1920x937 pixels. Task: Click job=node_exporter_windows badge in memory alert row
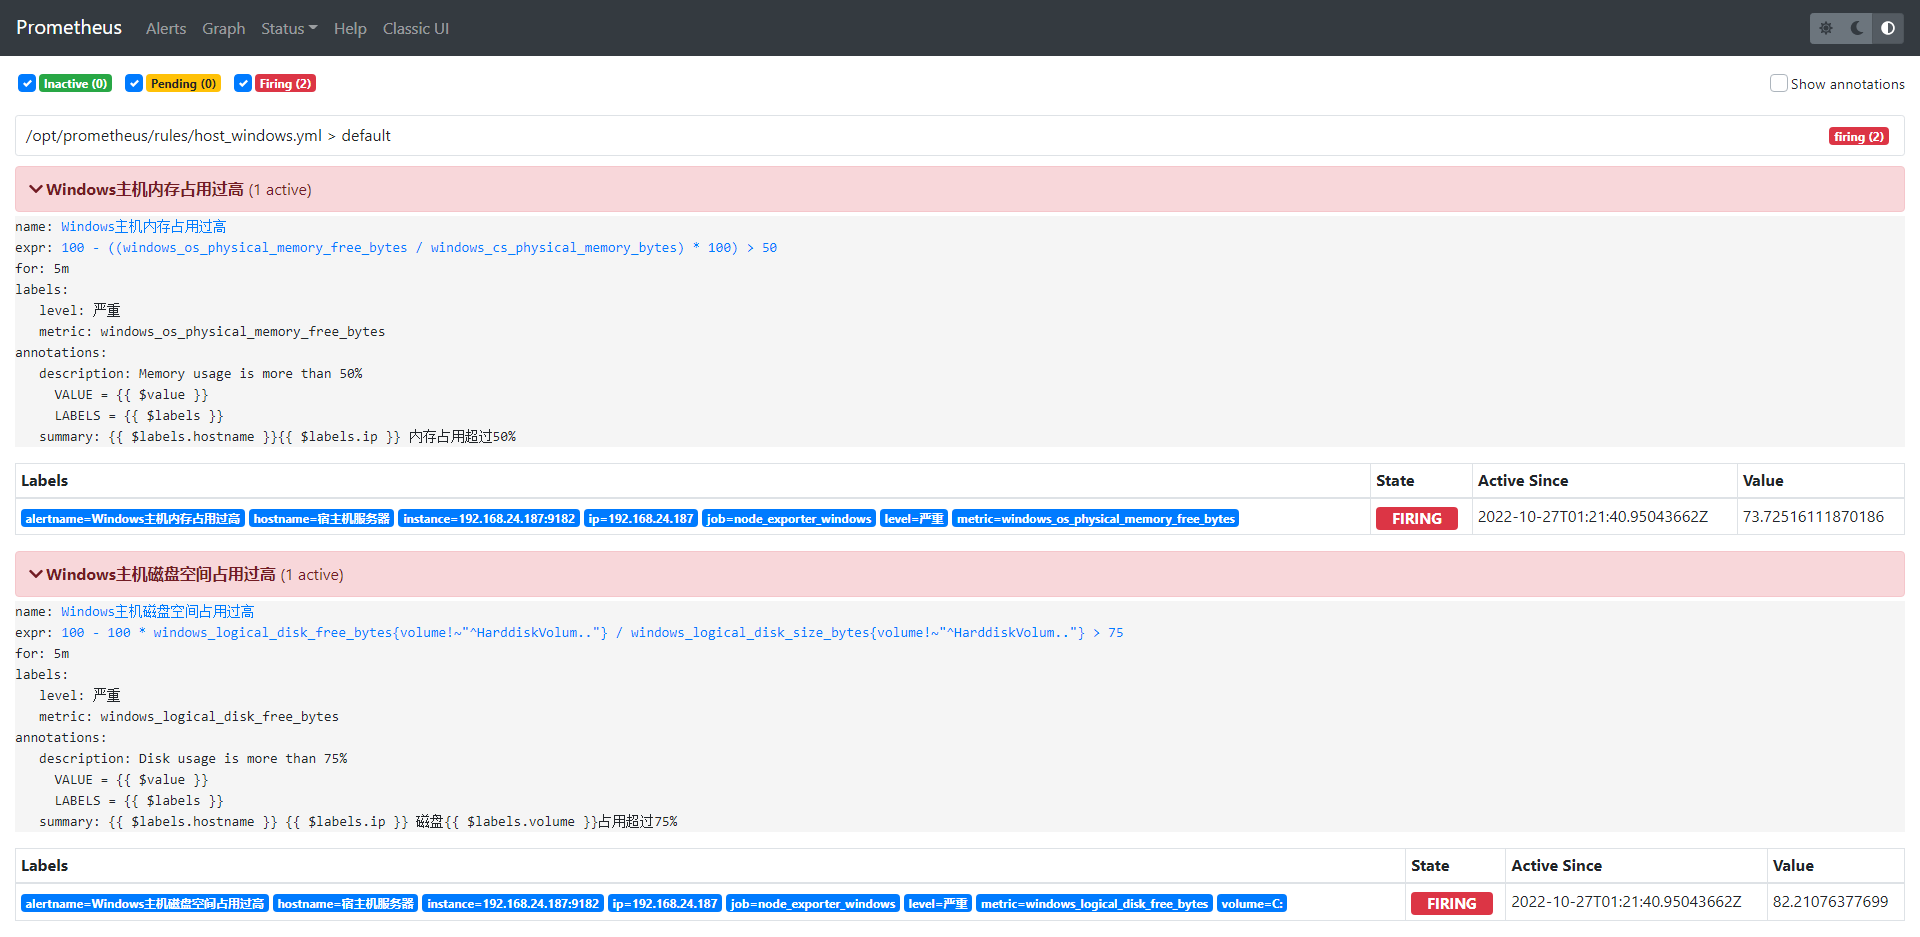[789, 518]
